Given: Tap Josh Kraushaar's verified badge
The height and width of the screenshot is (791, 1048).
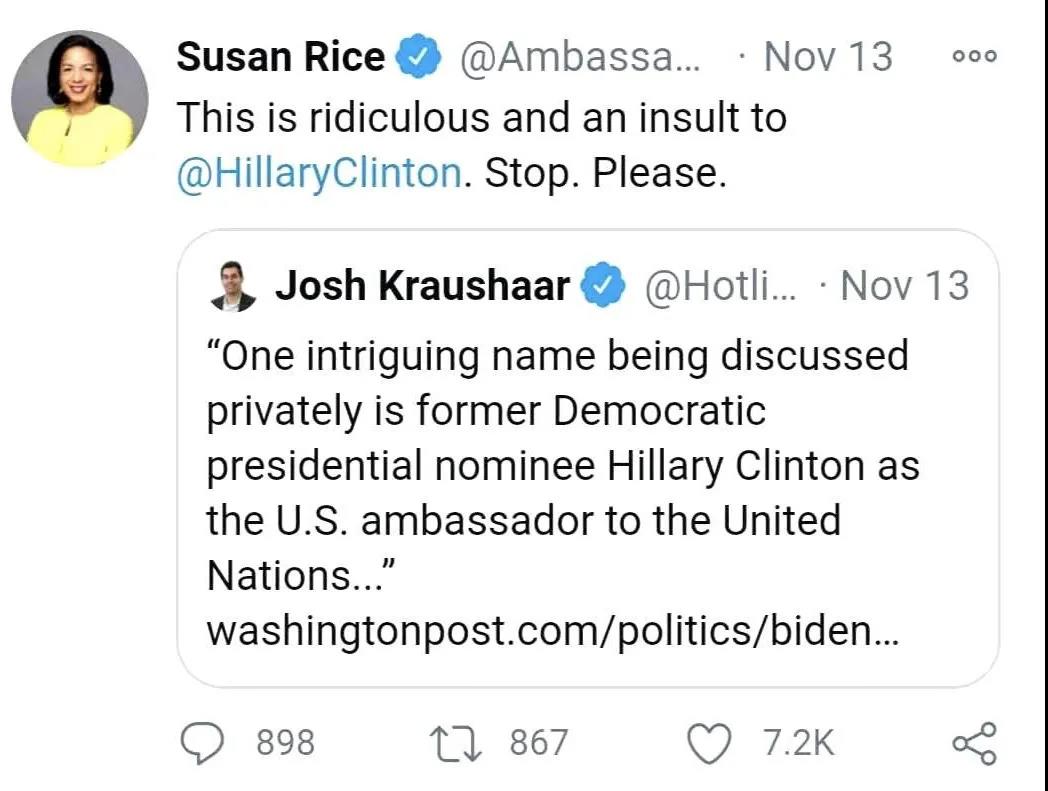Looking at the screenshot, I should click(x=602, y=285).
